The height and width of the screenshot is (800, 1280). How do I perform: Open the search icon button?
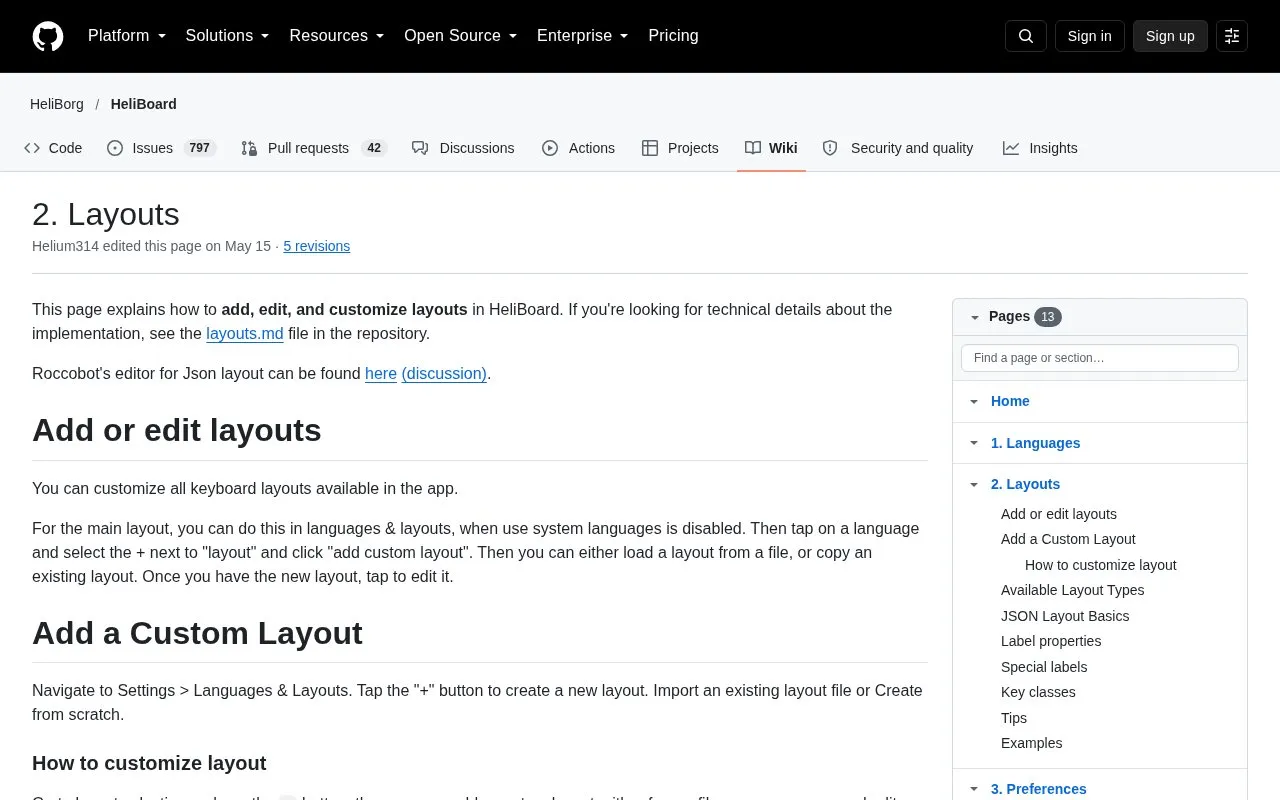point(1026,36)
